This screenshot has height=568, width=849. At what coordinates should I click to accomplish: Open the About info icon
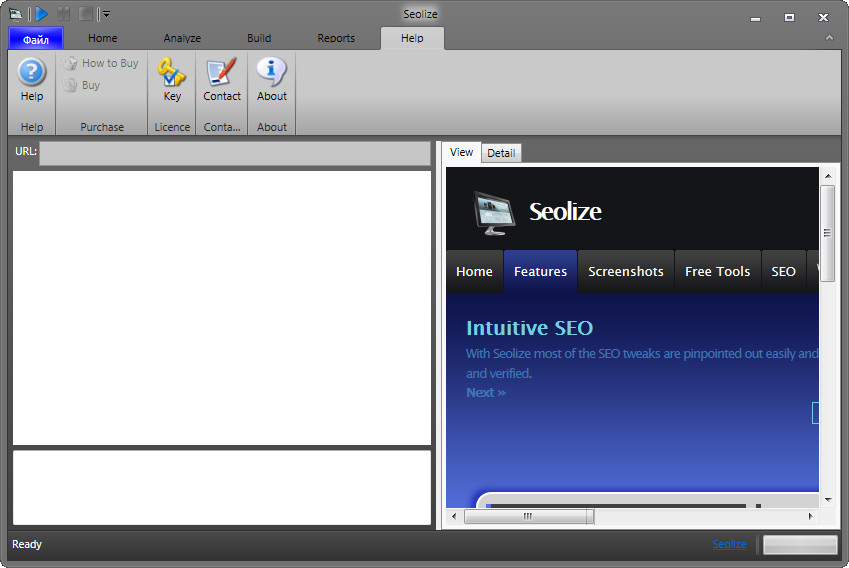click(271, 73)
